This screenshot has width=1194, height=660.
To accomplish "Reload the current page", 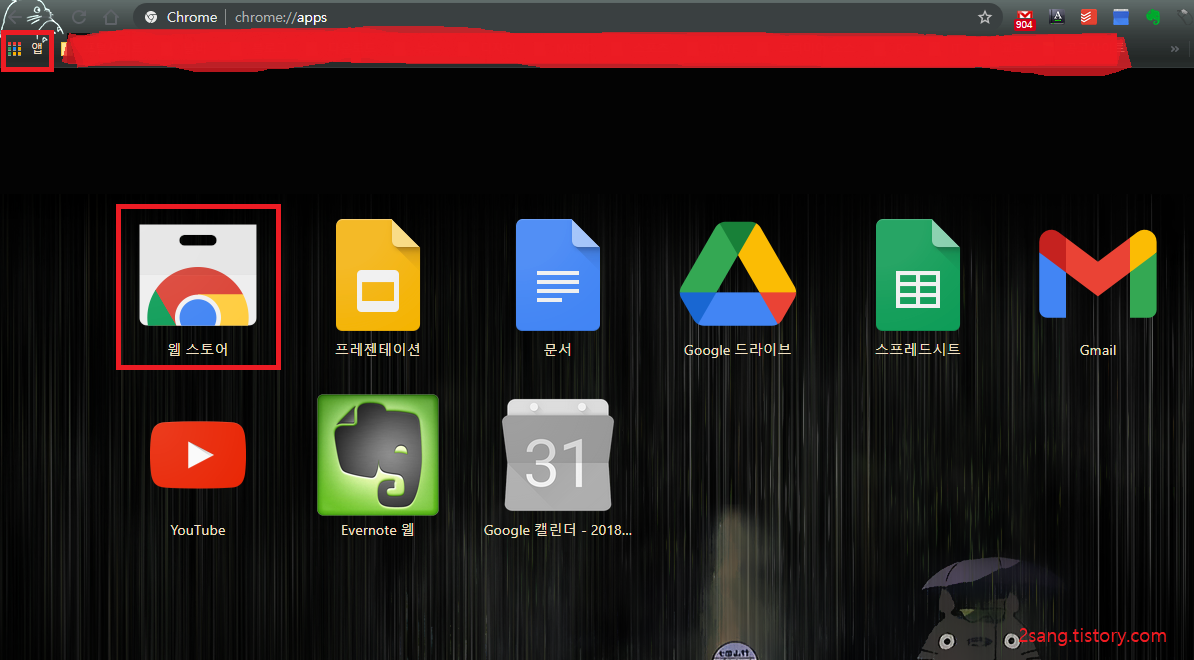I will [x=79, y=17].
